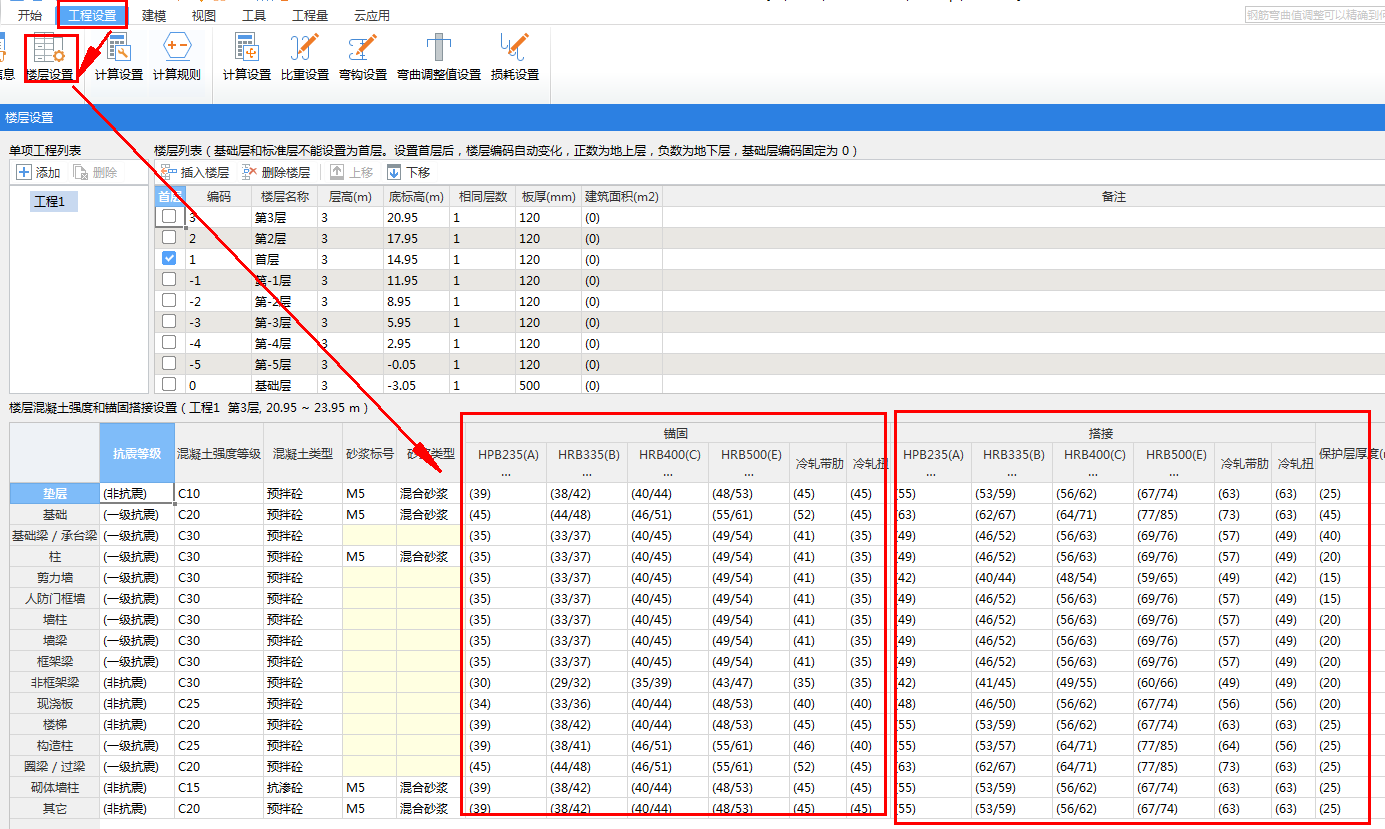
Task: Open the 比重设置 weight settings icon
Action: (304, 57)
